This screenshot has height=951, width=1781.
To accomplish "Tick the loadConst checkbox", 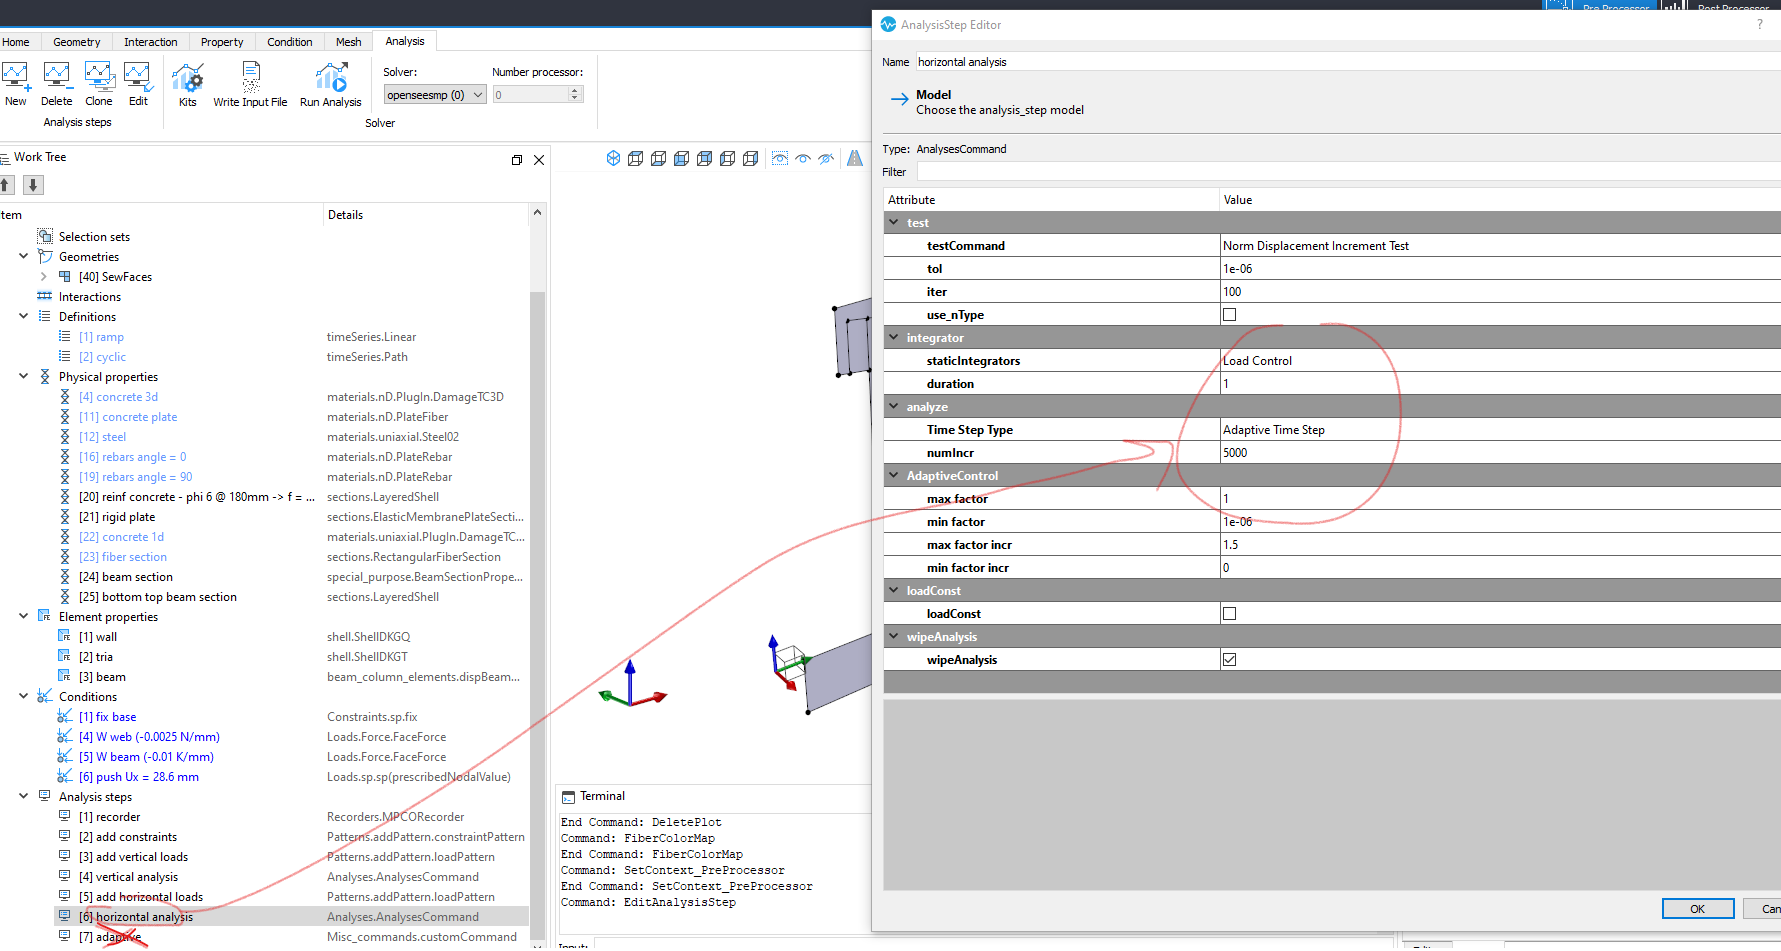I will [1230, 614].
